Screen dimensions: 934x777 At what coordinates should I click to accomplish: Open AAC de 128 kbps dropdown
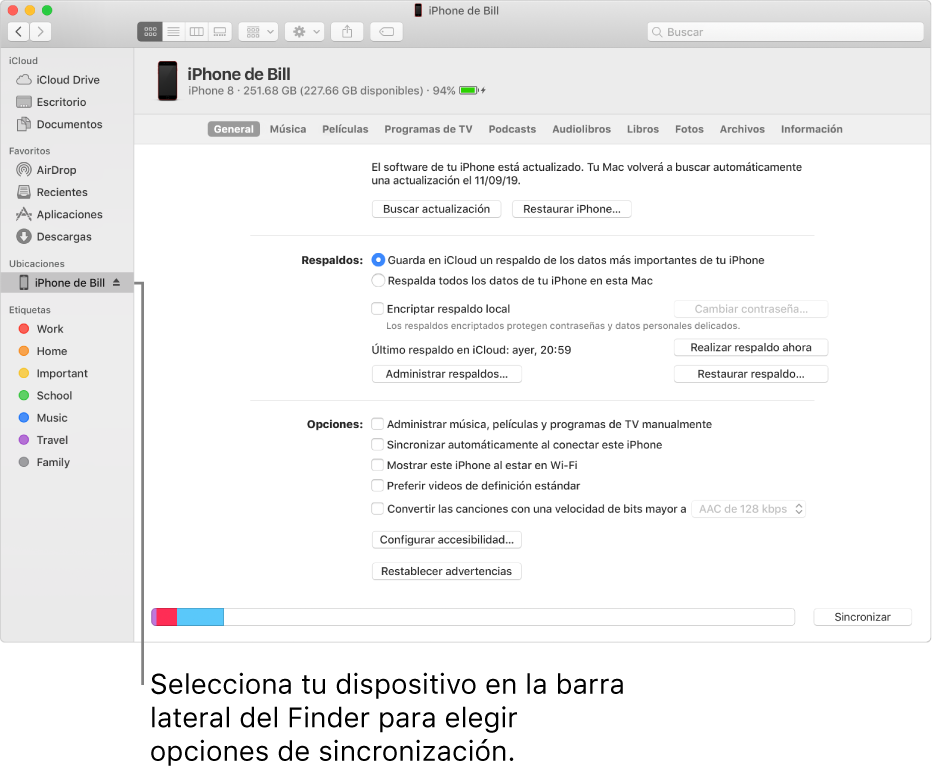(x=749, y=509)
